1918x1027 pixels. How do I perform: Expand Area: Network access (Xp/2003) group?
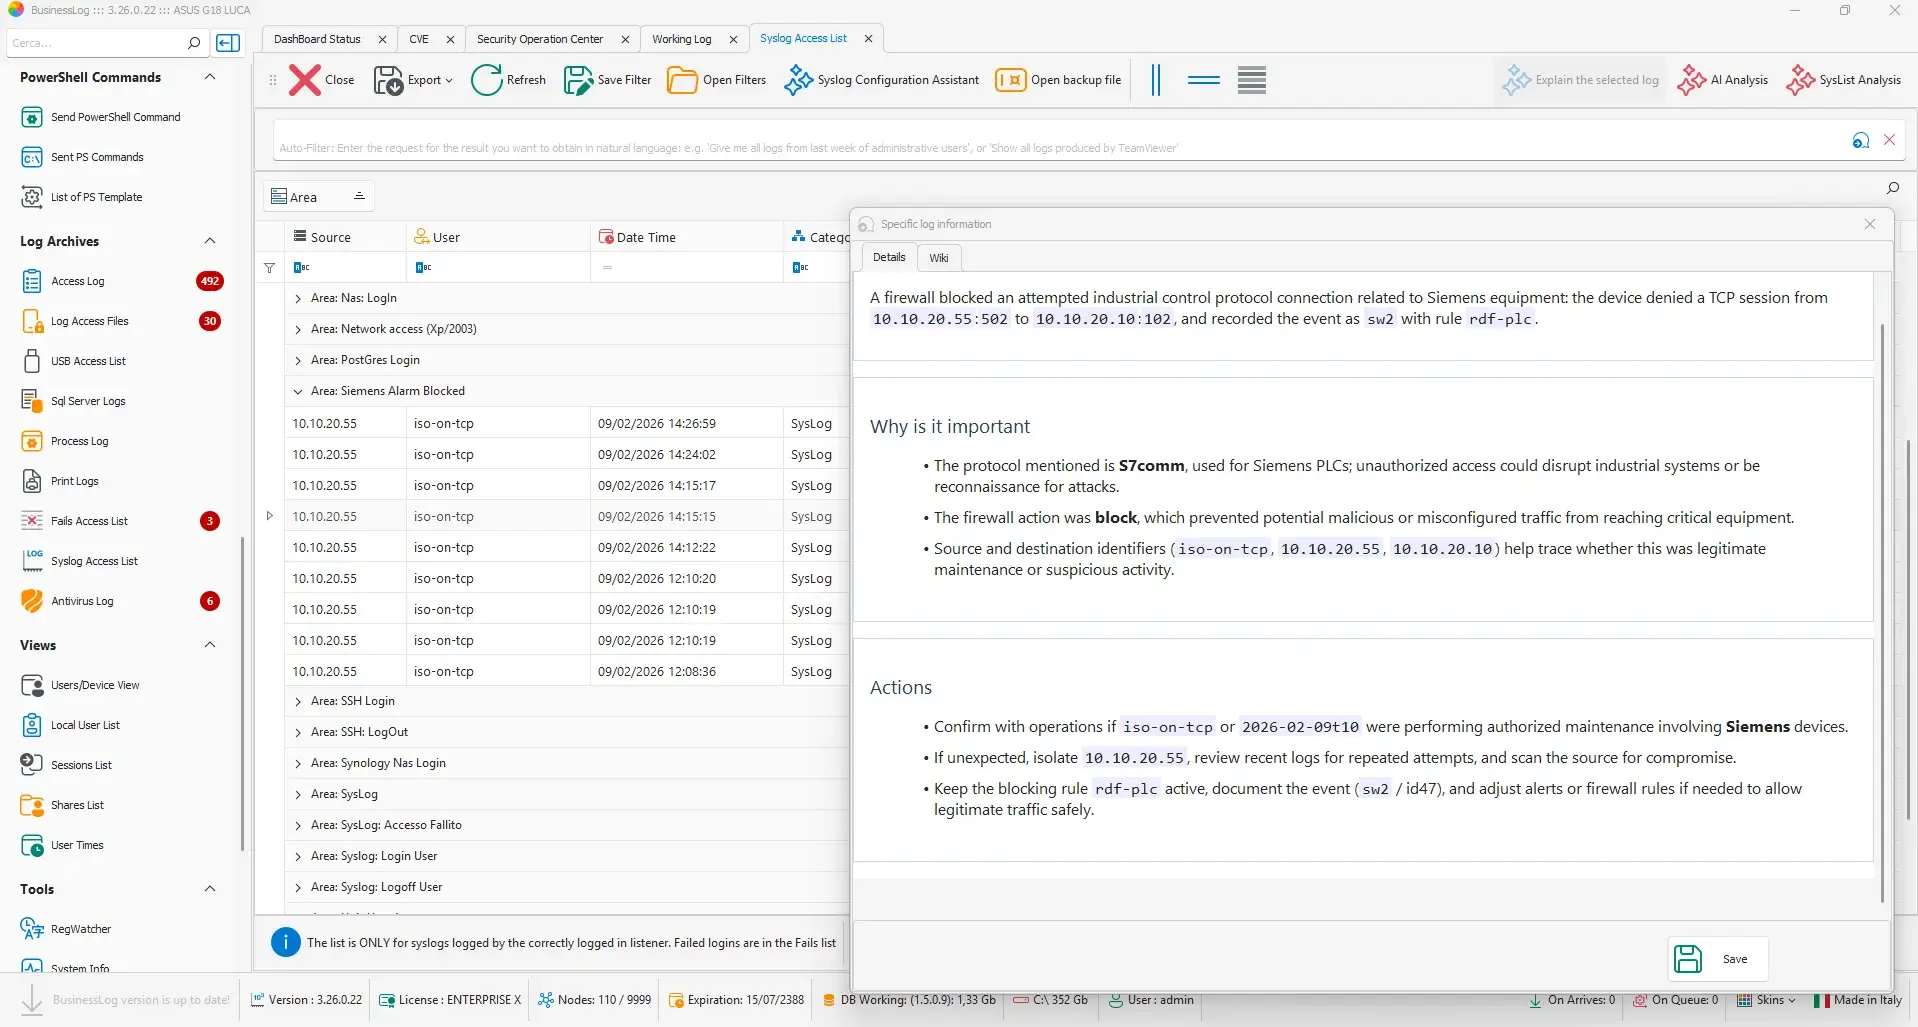click(298, 329)
